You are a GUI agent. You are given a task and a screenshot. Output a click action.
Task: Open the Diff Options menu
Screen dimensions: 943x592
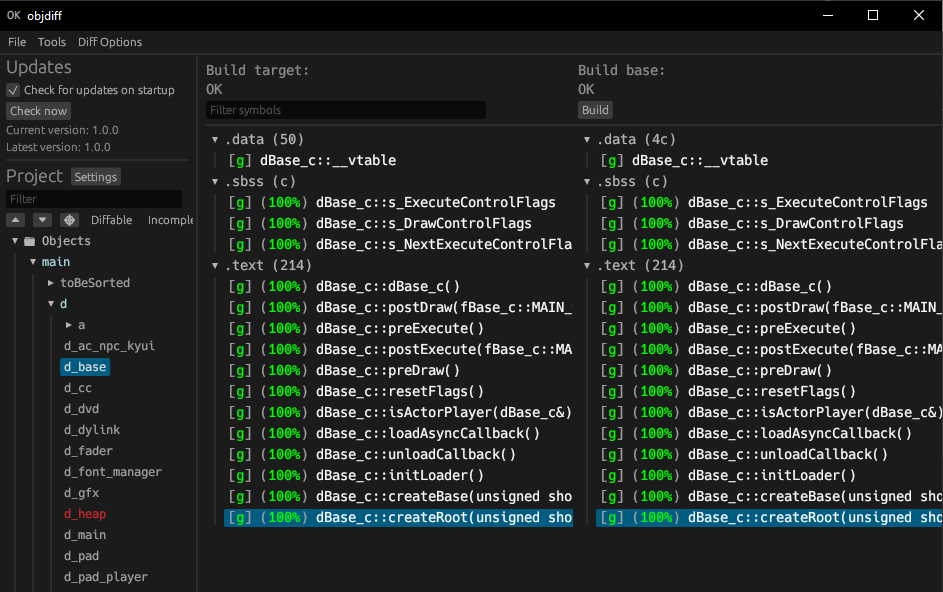pyautogui.click(x=110, y=42)
